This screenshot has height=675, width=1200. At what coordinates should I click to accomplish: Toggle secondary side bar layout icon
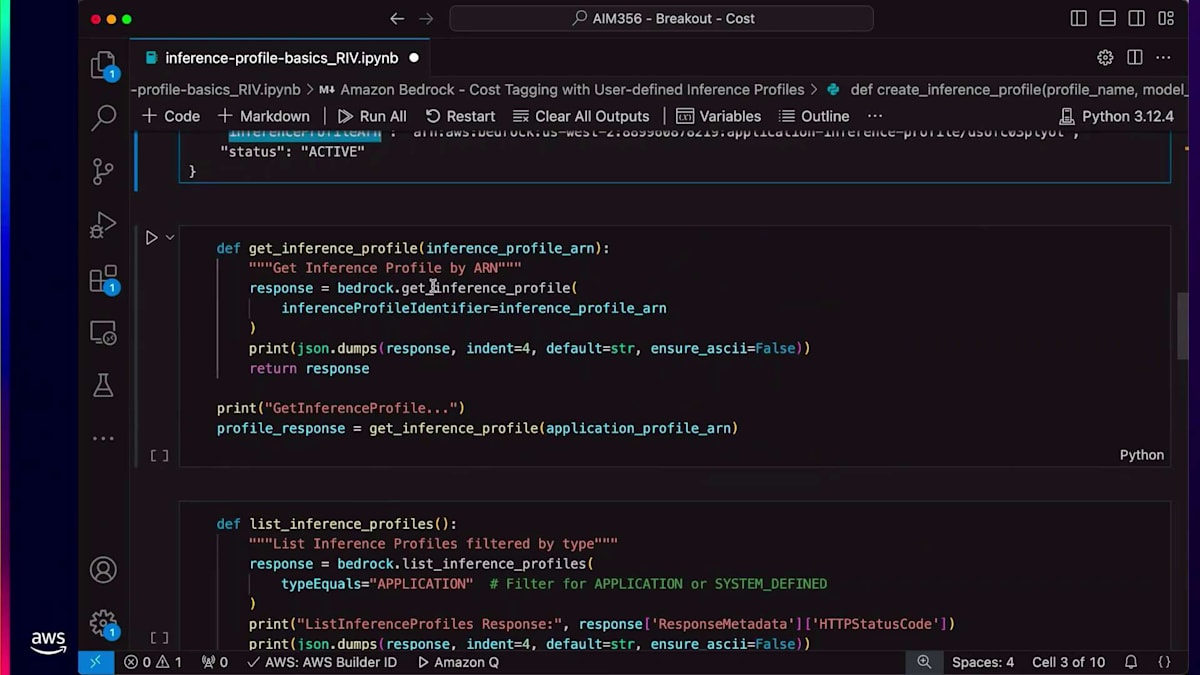point(1136,18)
